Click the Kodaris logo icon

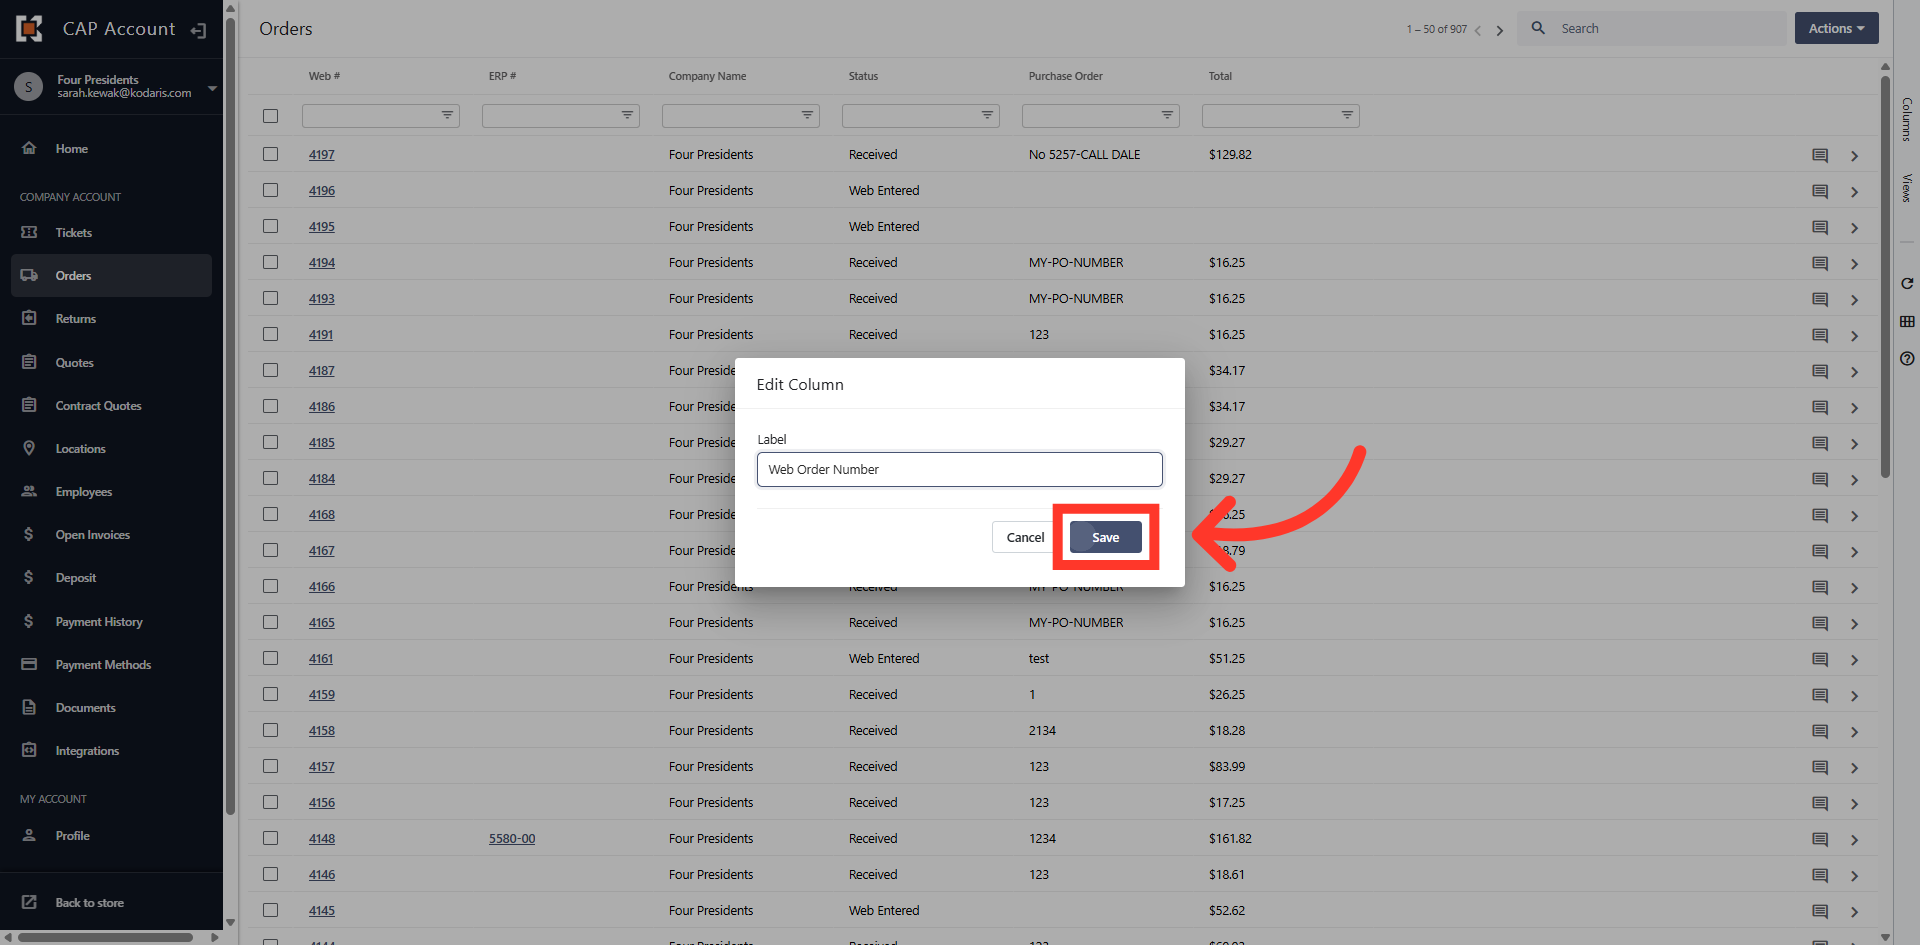29,29
